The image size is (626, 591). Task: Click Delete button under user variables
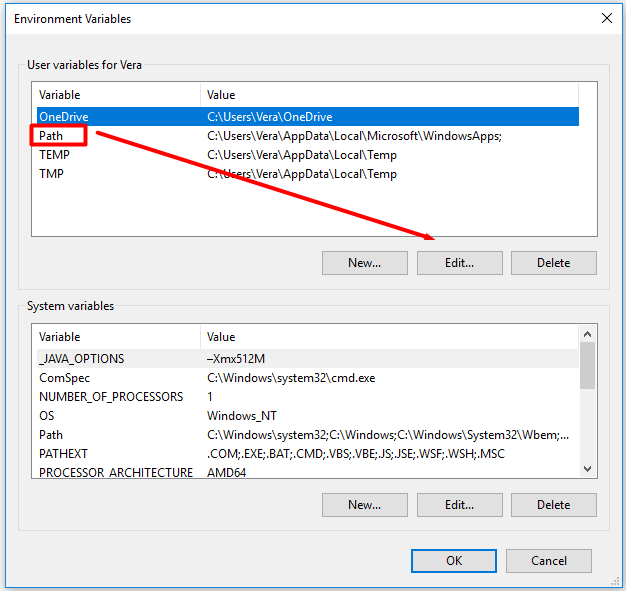[x=553, y=263]
